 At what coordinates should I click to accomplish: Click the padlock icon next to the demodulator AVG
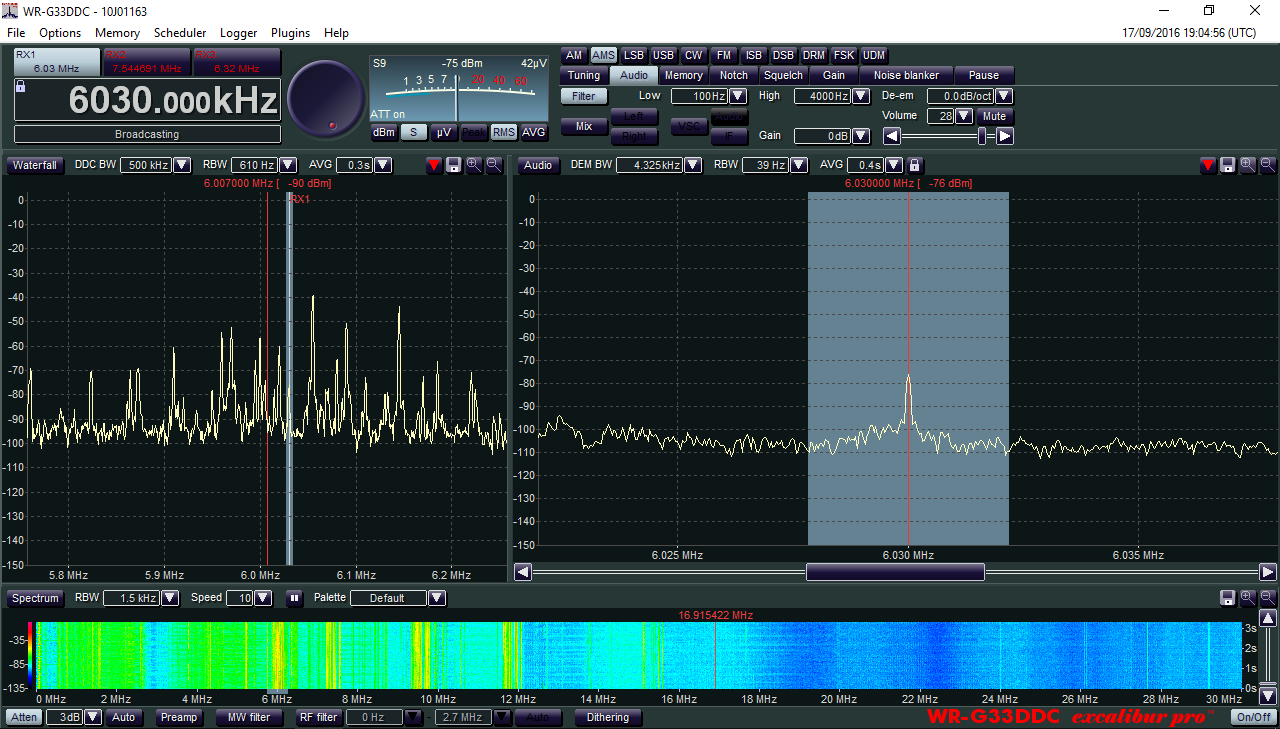point(914,165)
